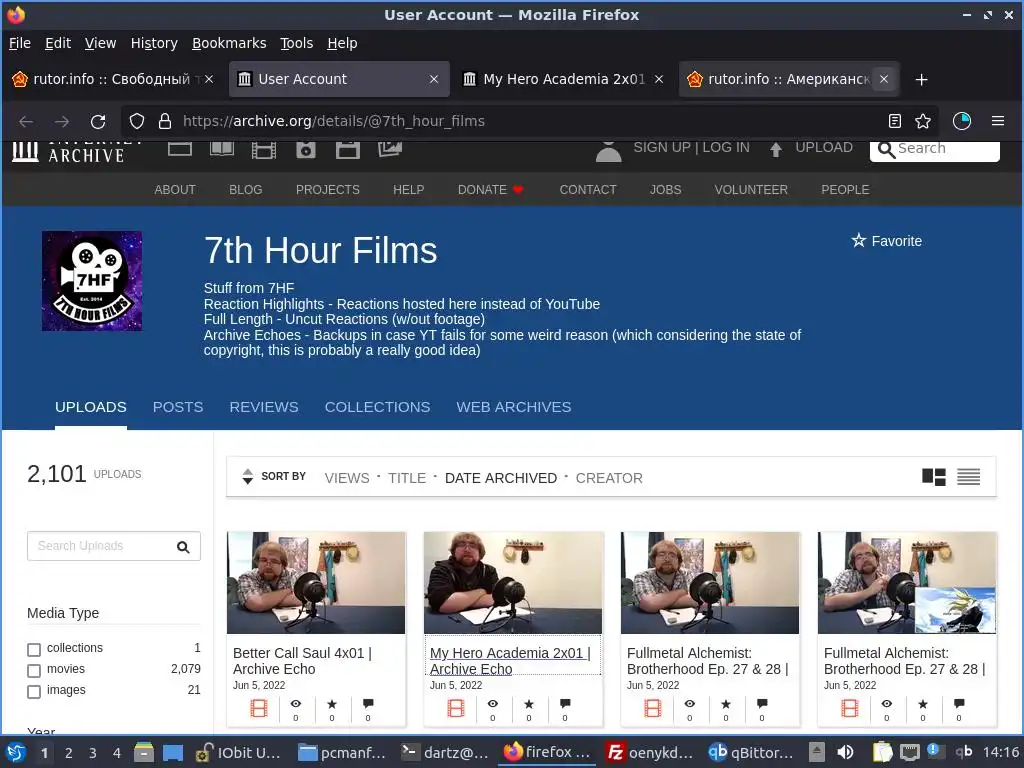Check the collections media type checkbox
Screen dimensions: 1024x768
tap(34, 650)
